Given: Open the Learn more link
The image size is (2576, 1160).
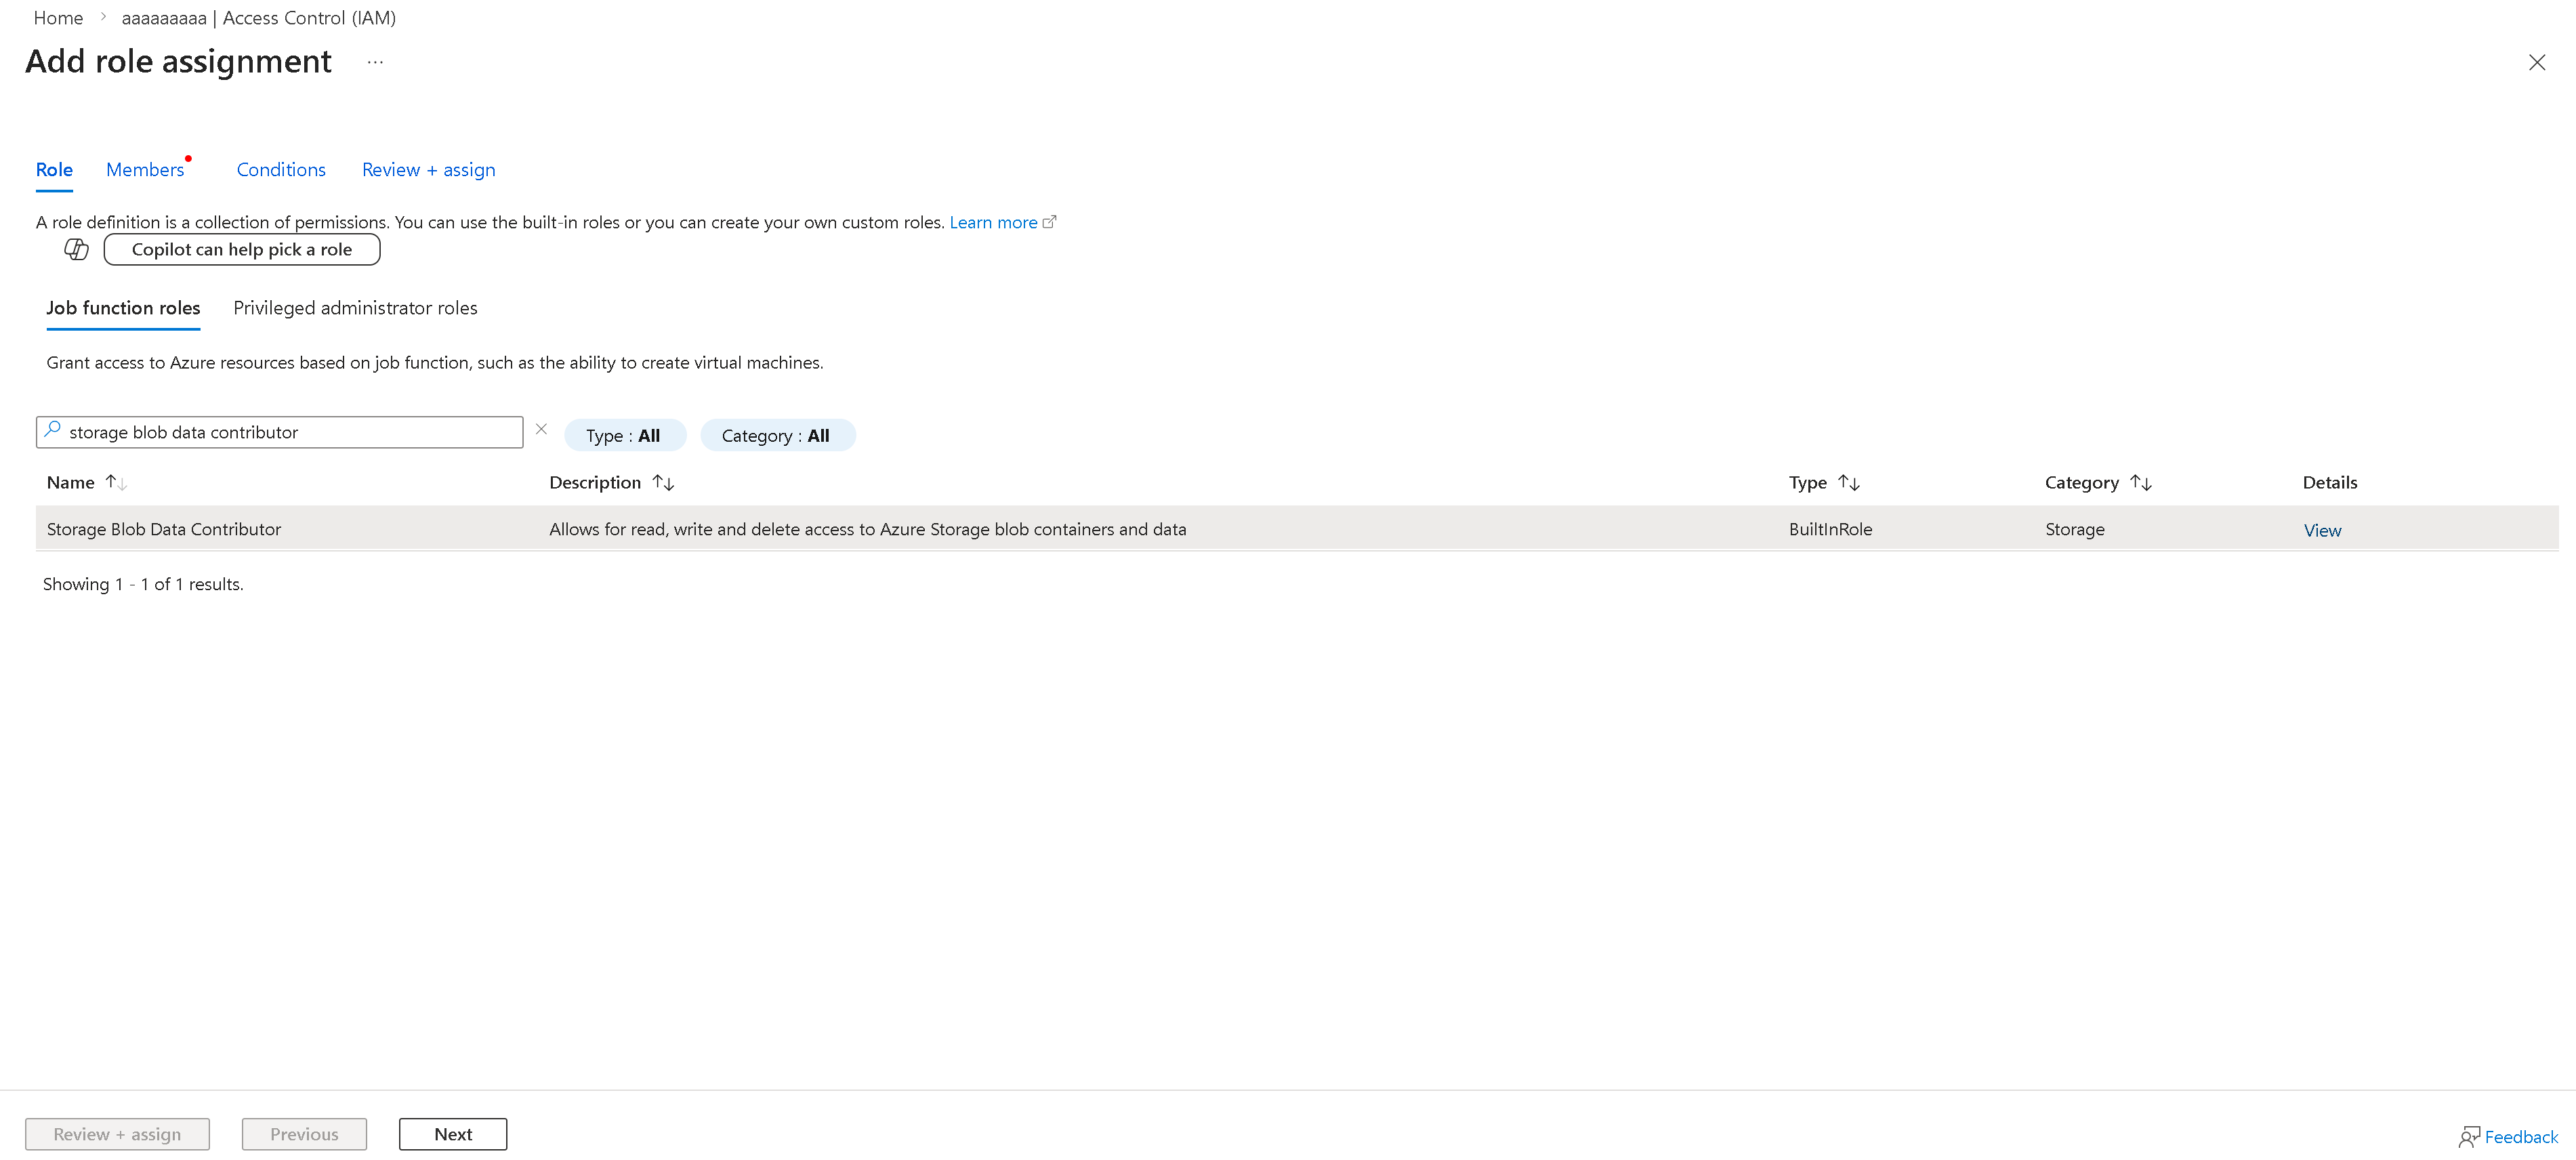Looking at the screenshot, I should coord(993,222).
